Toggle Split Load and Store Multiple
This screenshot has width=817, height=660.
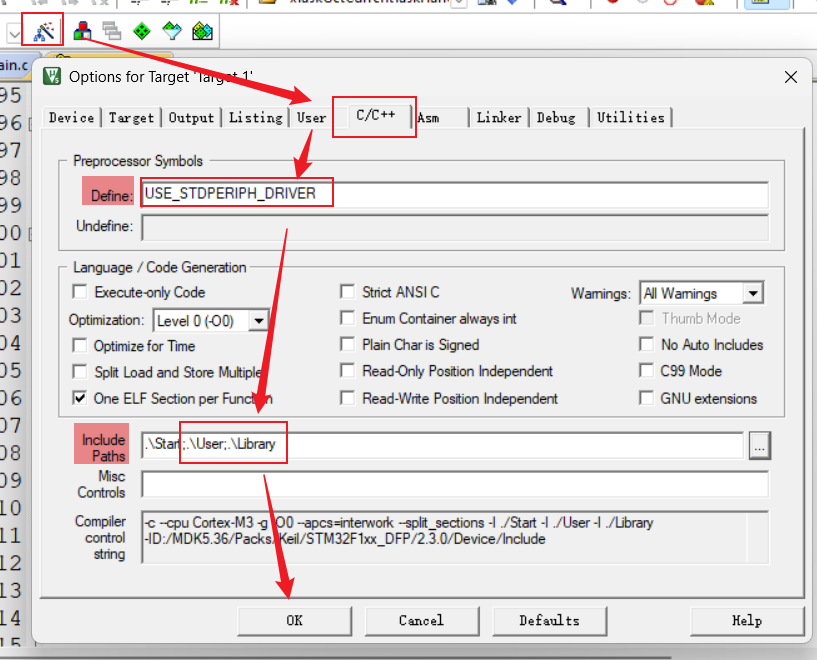[80, 372]
